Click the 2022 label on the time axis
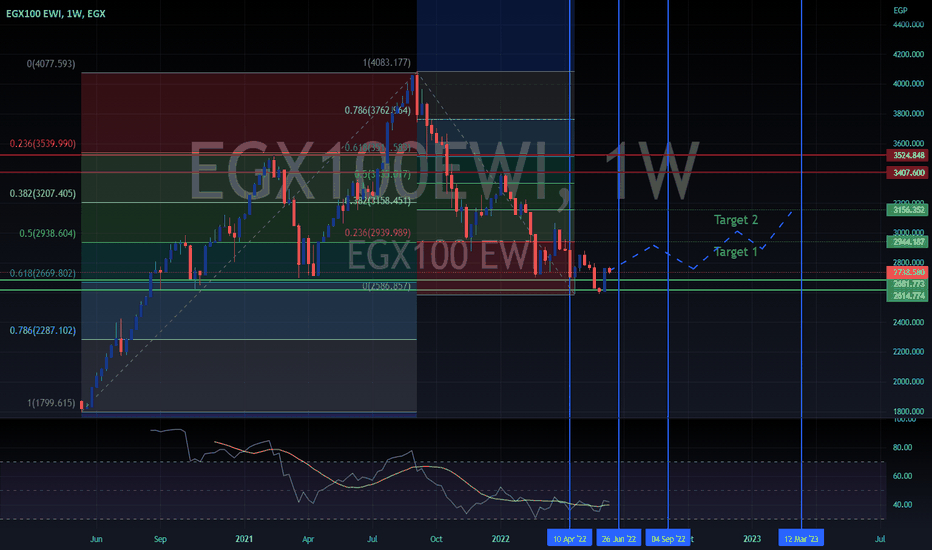Screen dimensions: 932x550 tap(500, 539)
